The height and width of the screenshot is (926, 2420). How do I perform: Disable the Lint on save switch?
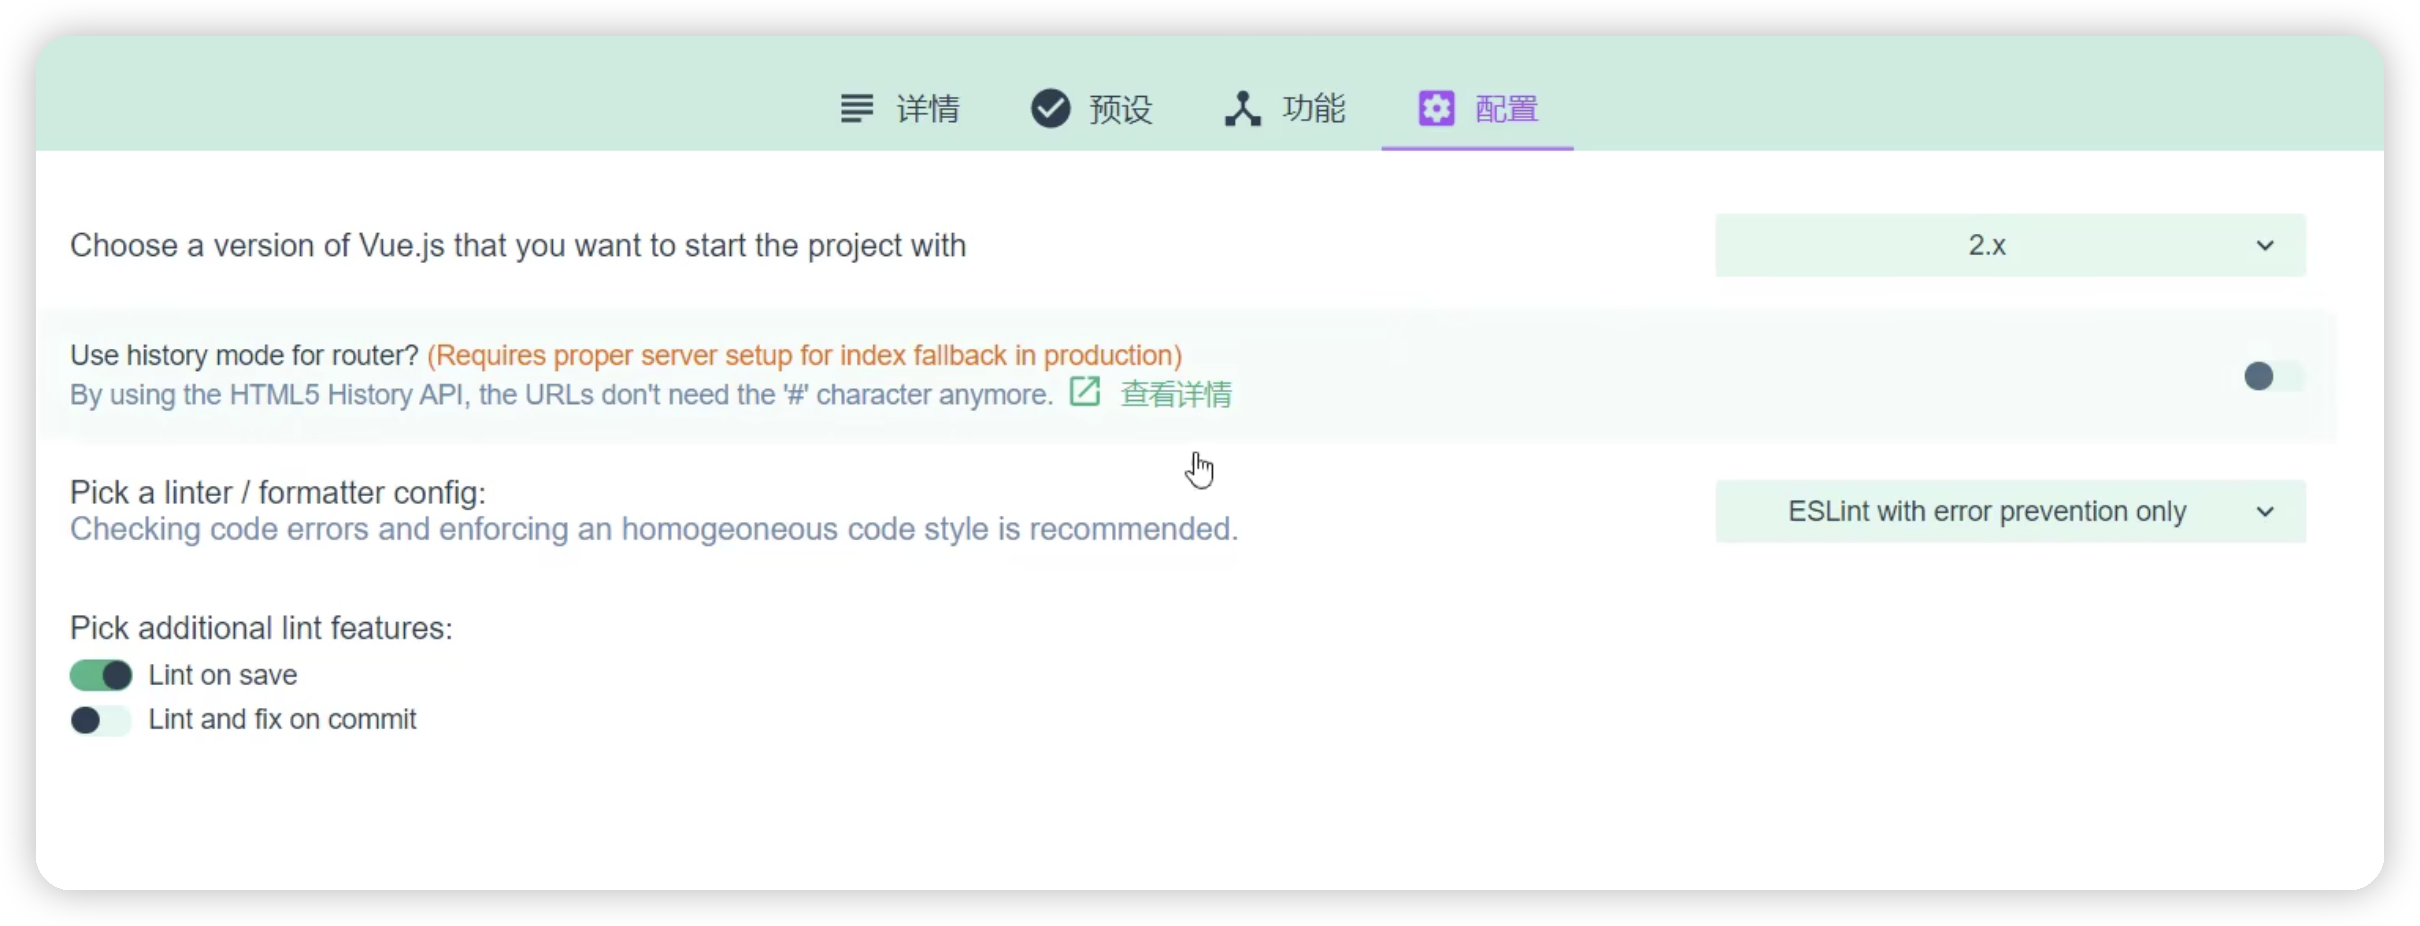click(101, 676)
